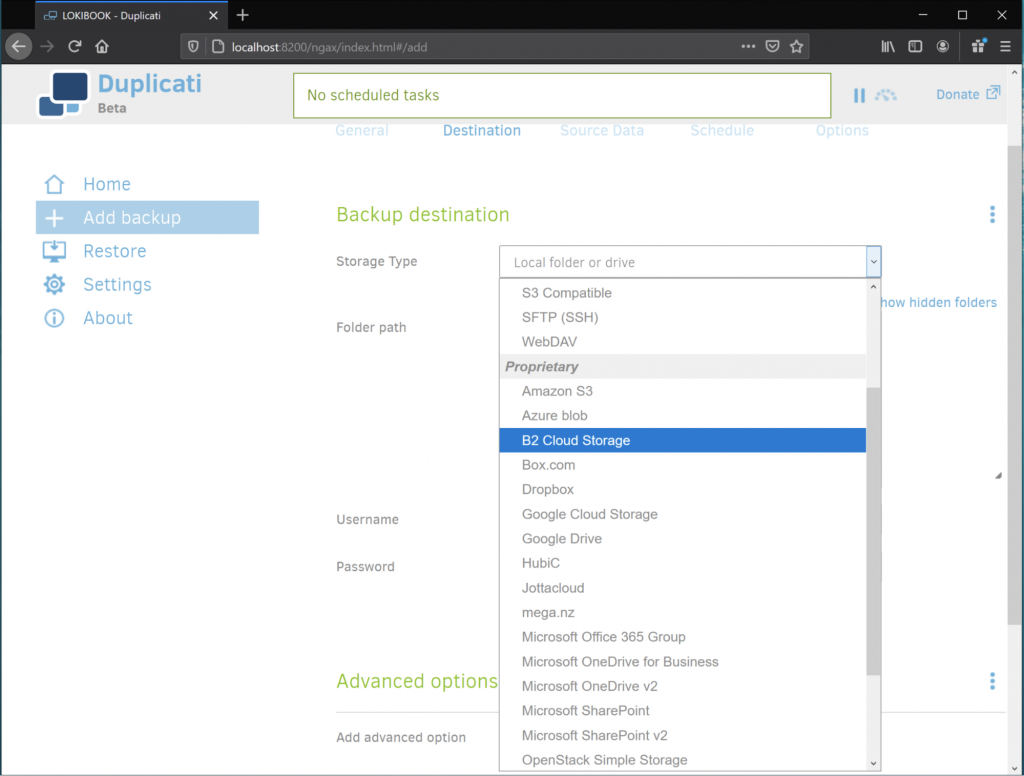Open Backup destination three-dot menu
This screenshot has height=776, width=1024.
point(993,214)
